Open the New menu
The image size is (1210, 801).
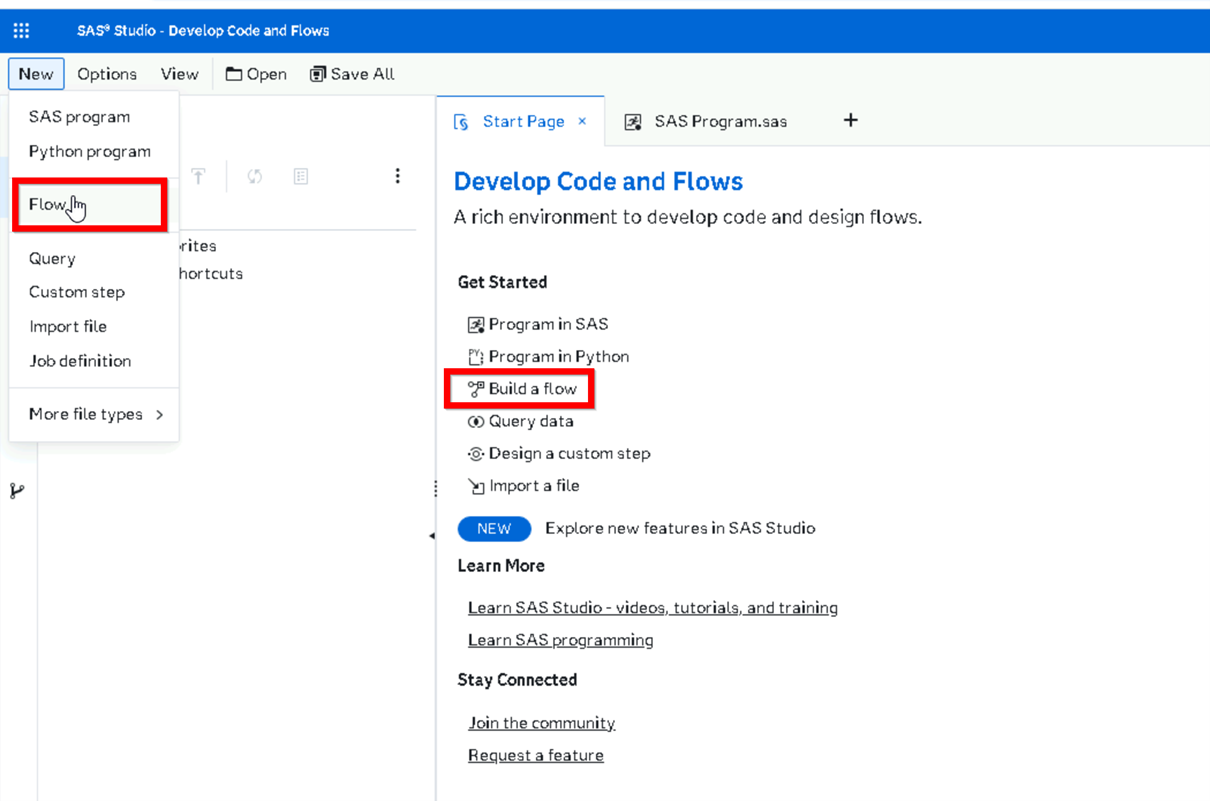pos(36,74)
